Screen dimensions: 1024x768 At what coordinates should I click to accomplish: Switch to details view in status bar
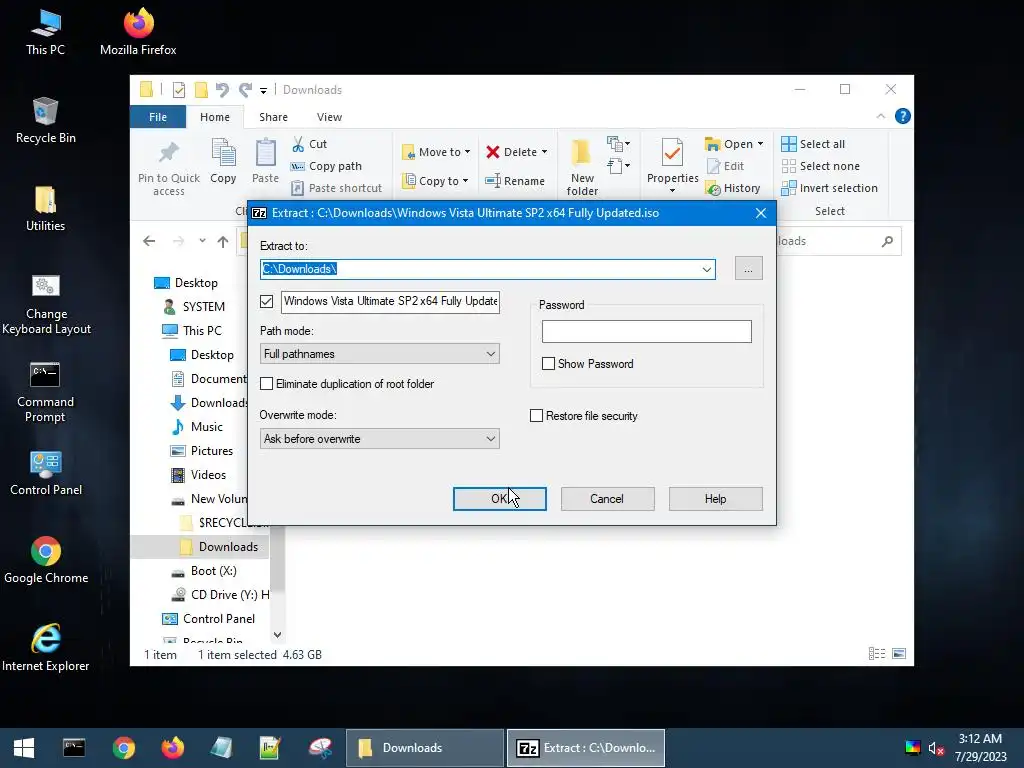[x=877, y=654]
